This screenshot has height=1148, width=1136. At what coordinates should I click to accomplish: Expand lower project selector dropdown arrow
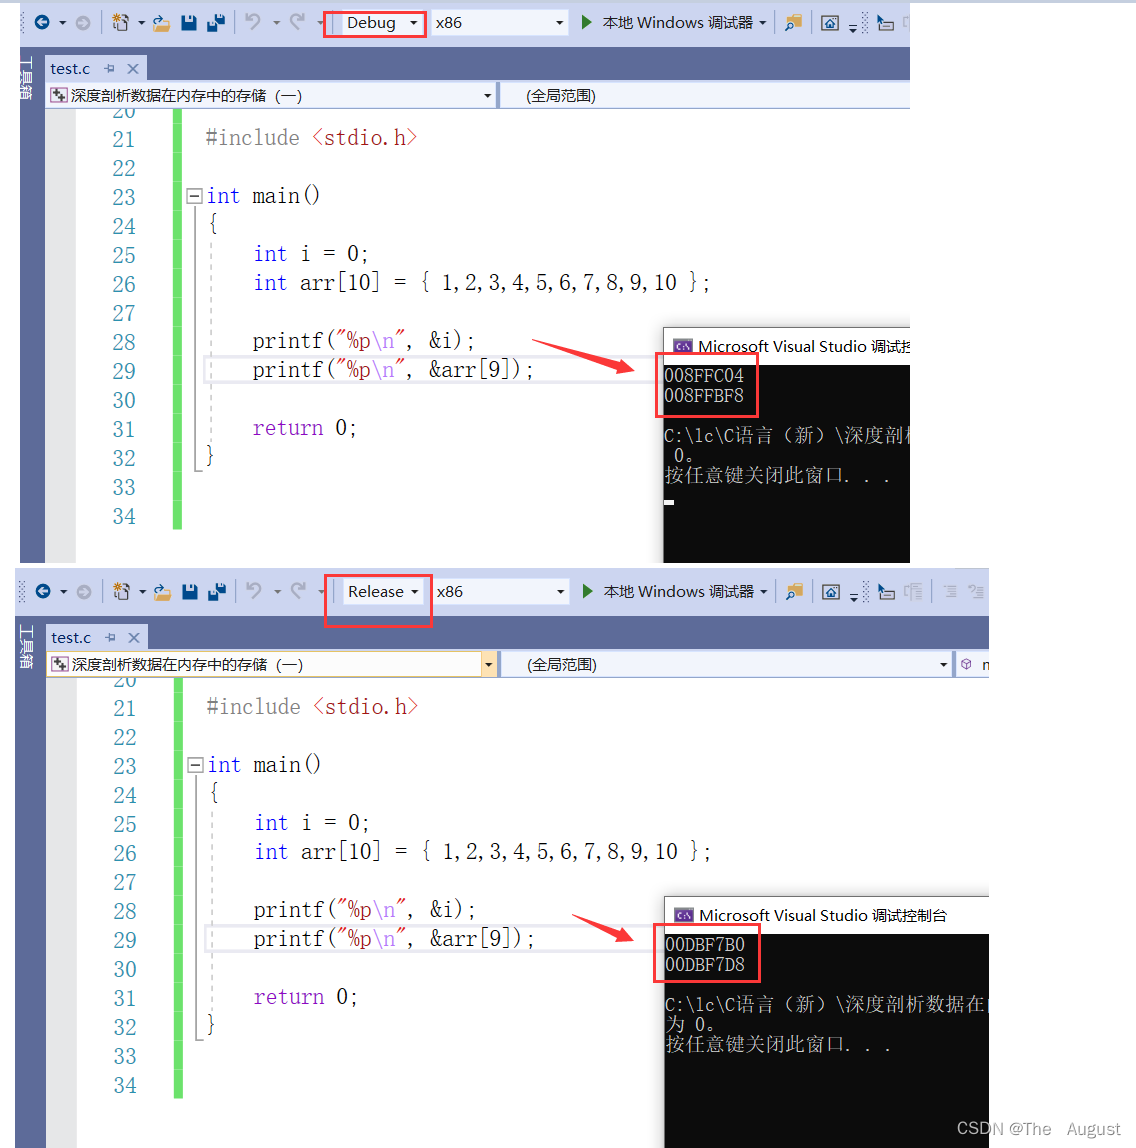point(488,664)
